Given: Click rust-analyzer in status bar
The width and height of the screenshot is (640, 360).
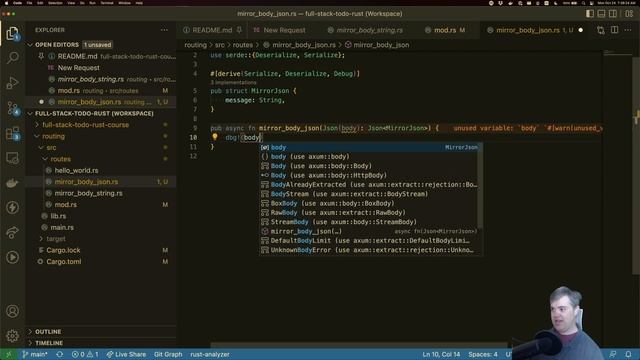Looking at the screenshot, I should tap(210, 354).
